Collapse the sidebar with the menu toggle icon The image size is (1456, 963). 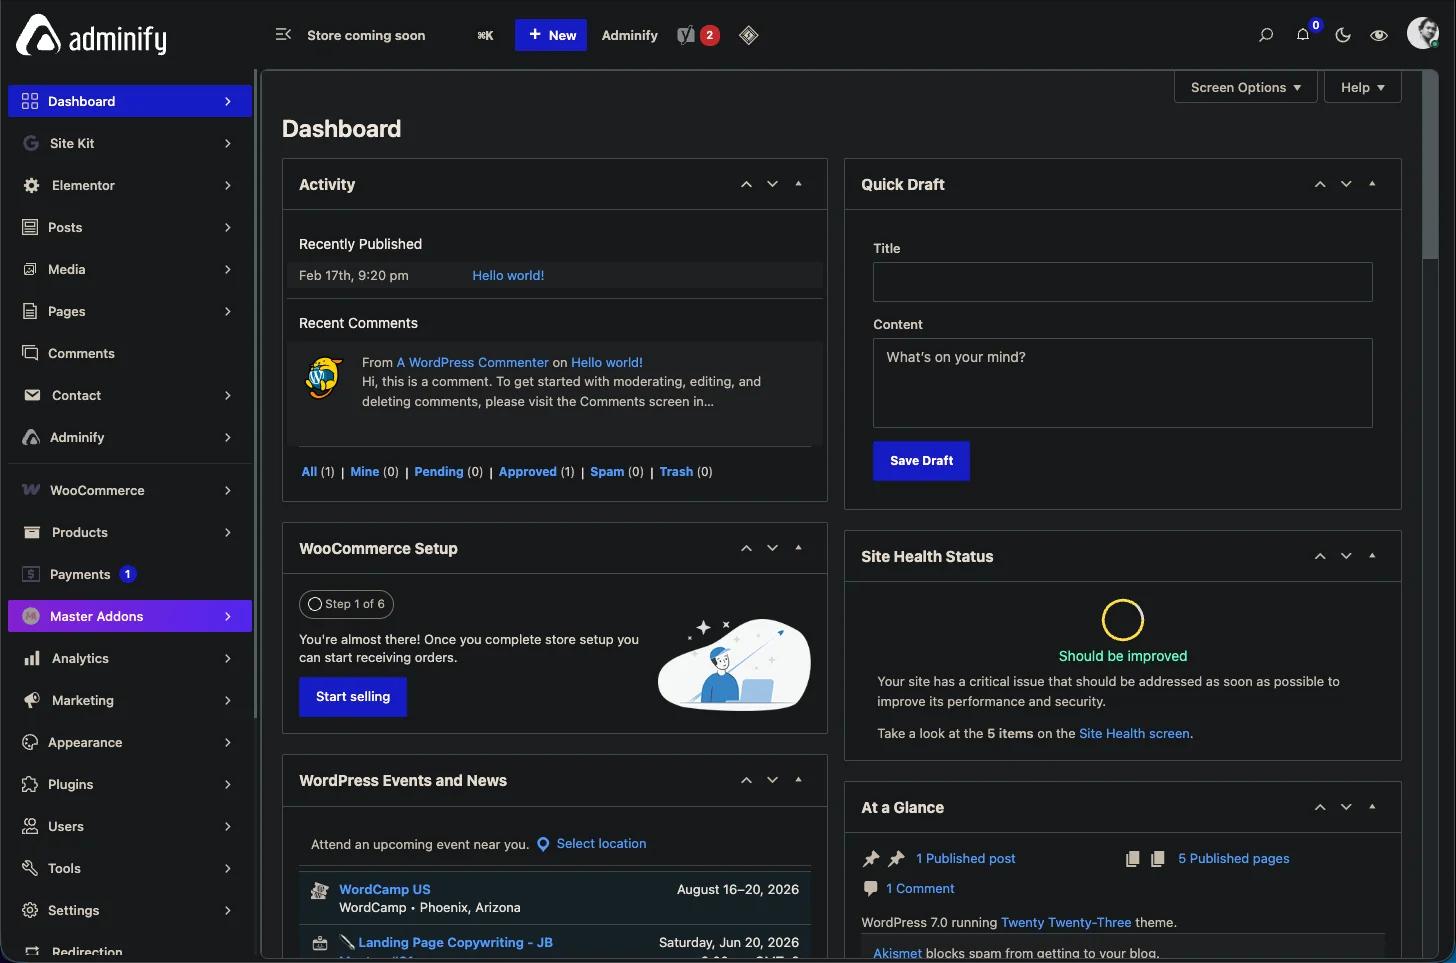(283, 34)
